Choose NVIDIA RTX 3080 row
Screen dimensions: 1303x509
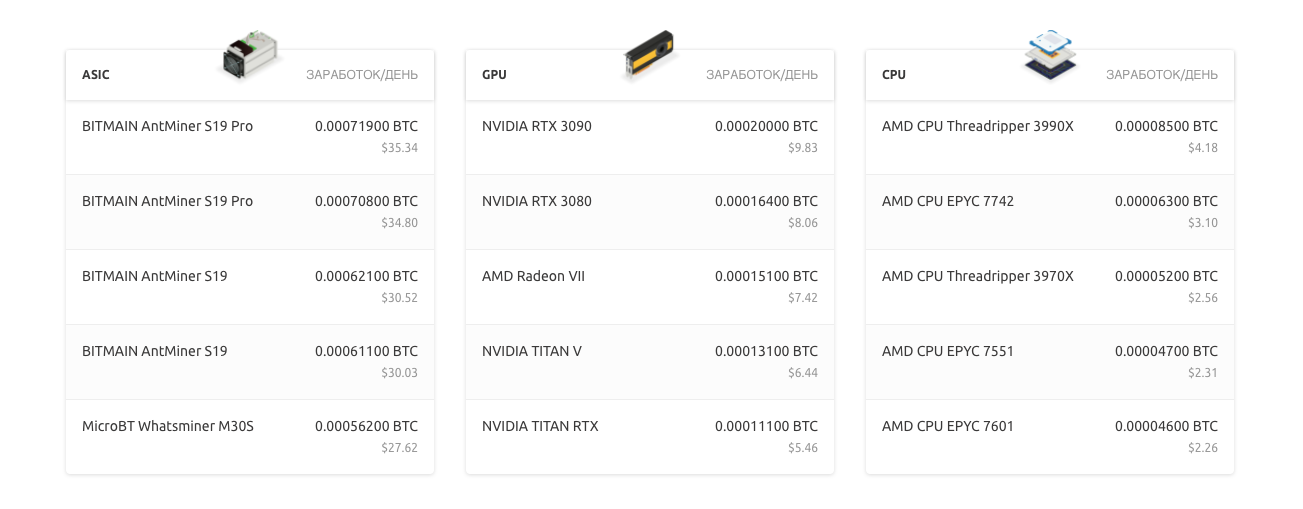[537, 202]
